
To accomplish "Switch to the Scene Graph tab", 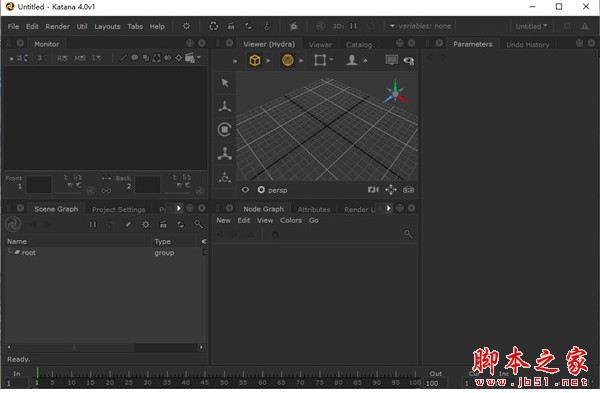I will point(56,209).
